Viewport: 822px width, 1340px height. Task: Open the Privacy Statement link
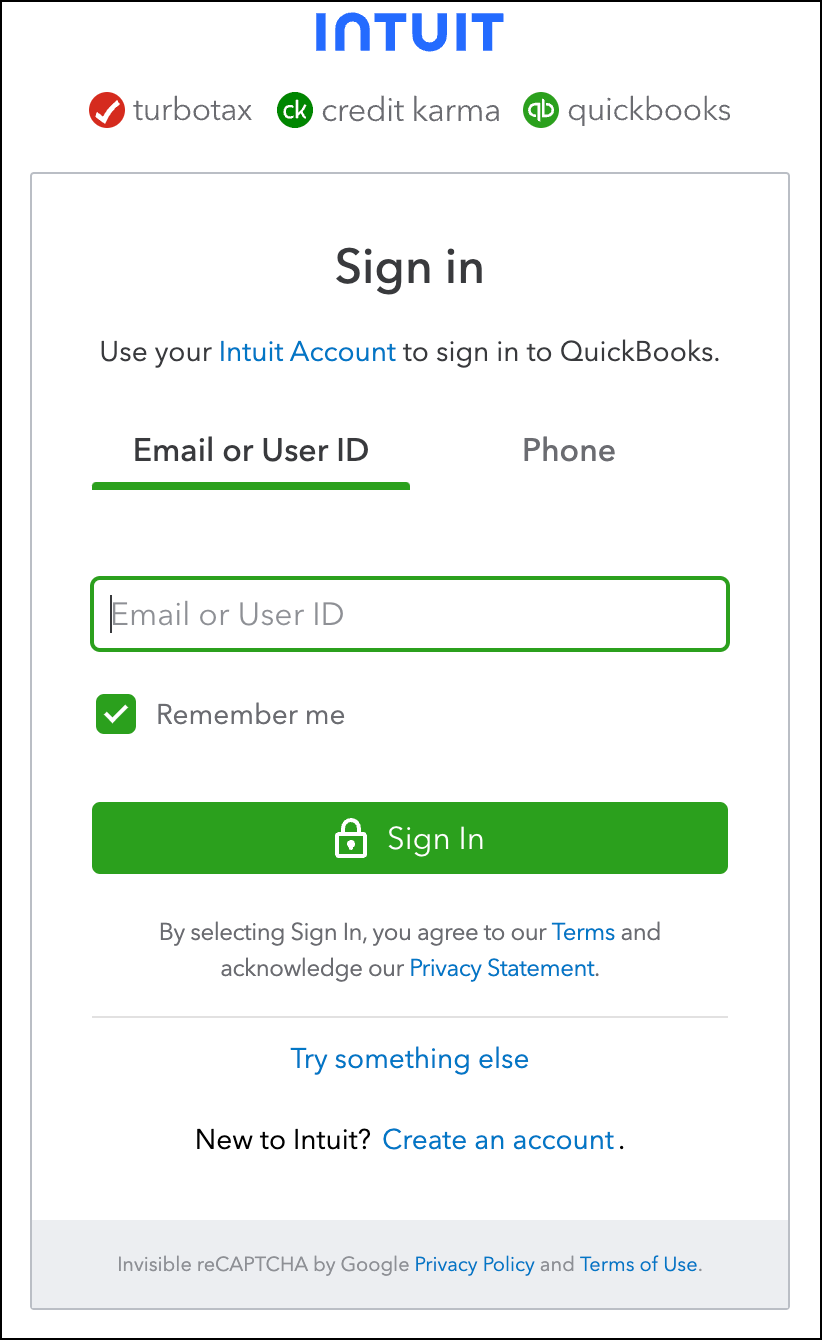click(x=503, y=968)
